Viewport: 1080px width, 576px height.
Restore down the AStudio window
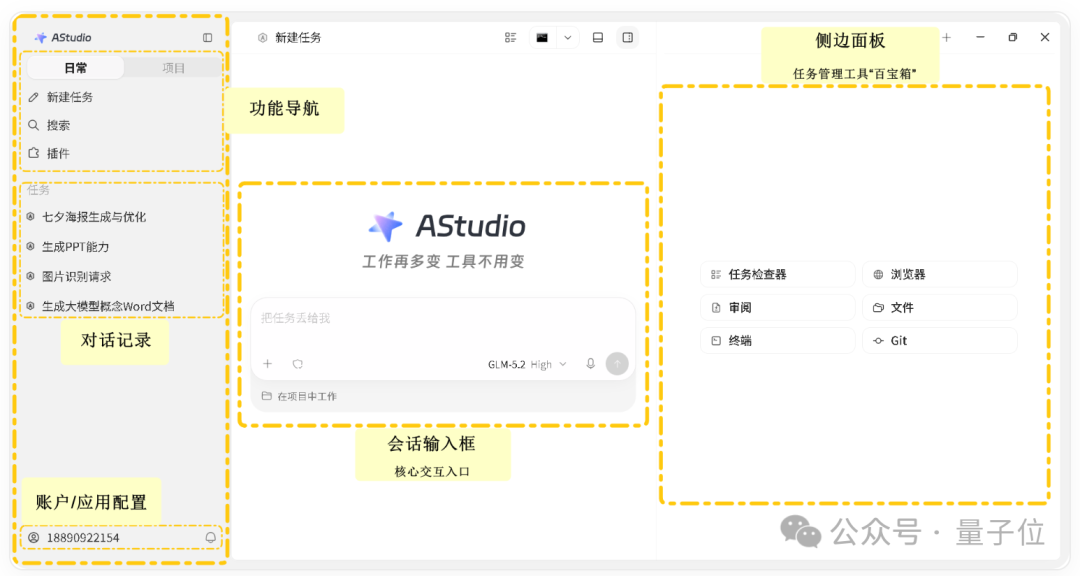click(x=1012, y=37)
